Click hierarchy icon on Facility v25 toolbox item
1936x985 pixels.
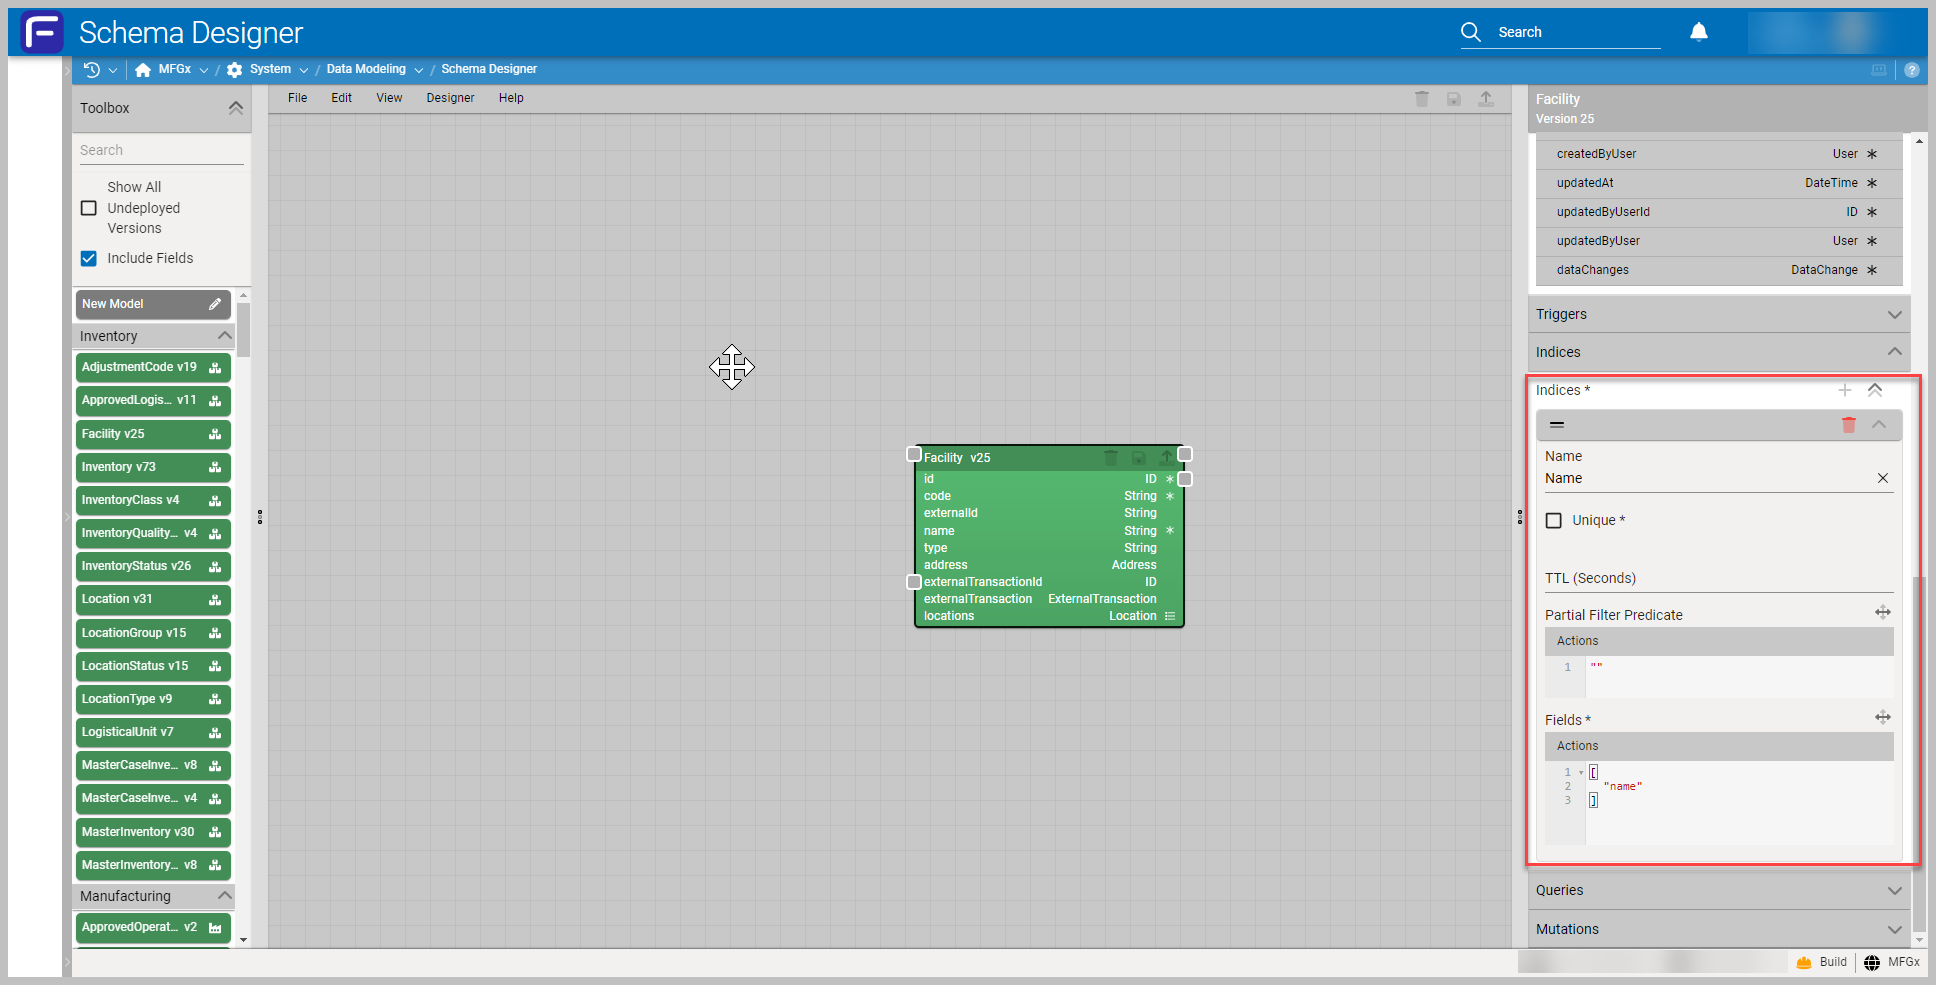215,434
